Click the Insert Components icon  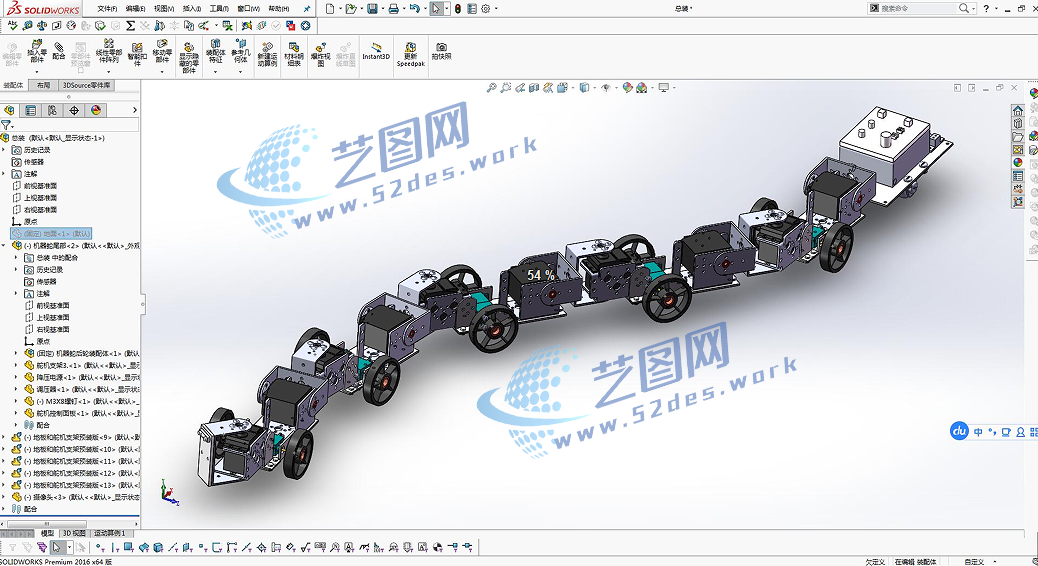36,46
